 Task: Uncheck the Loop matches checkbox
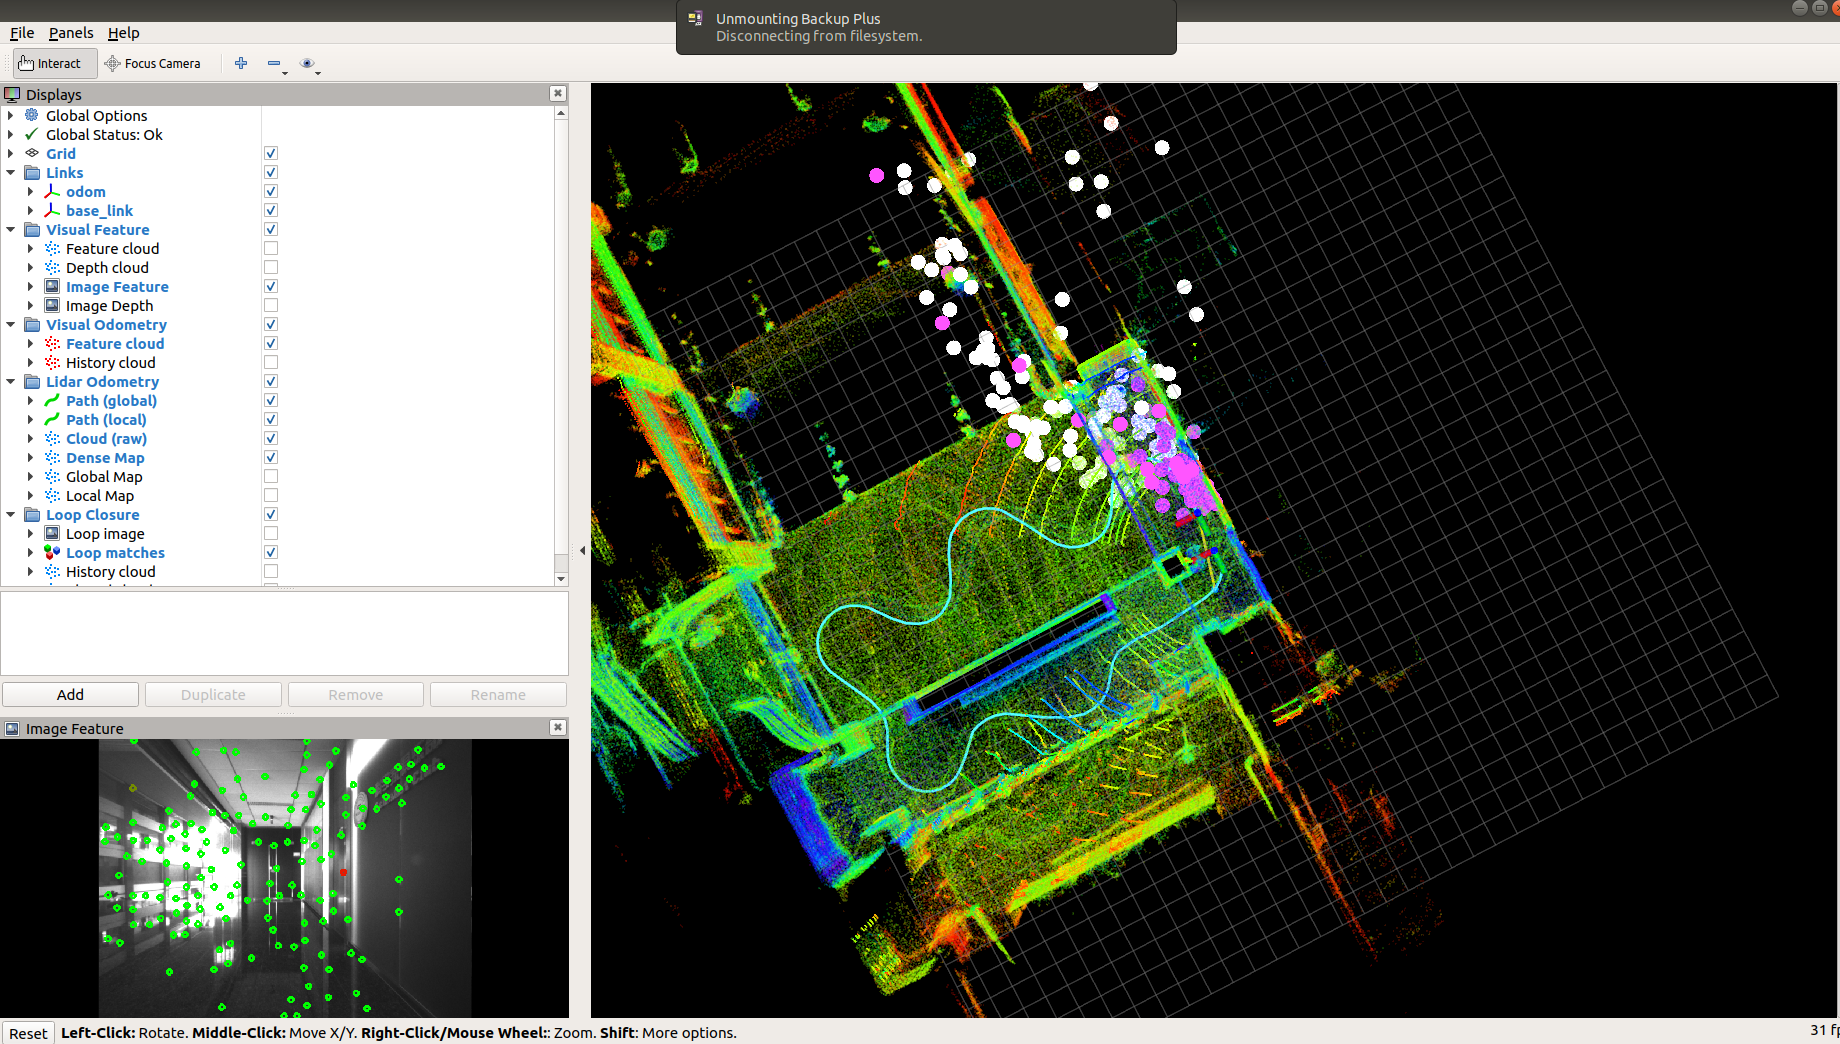271,552
